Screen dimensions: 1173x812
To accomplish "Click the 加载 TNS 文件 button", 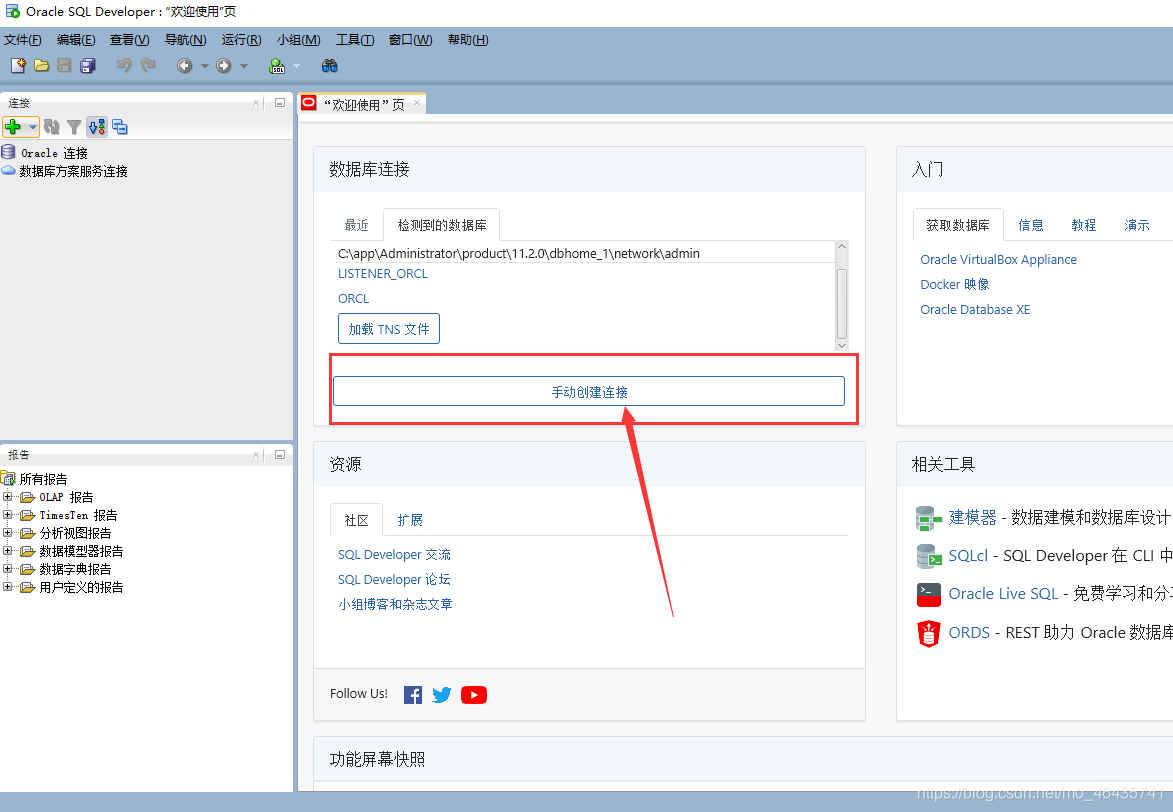I will [389, 329].
